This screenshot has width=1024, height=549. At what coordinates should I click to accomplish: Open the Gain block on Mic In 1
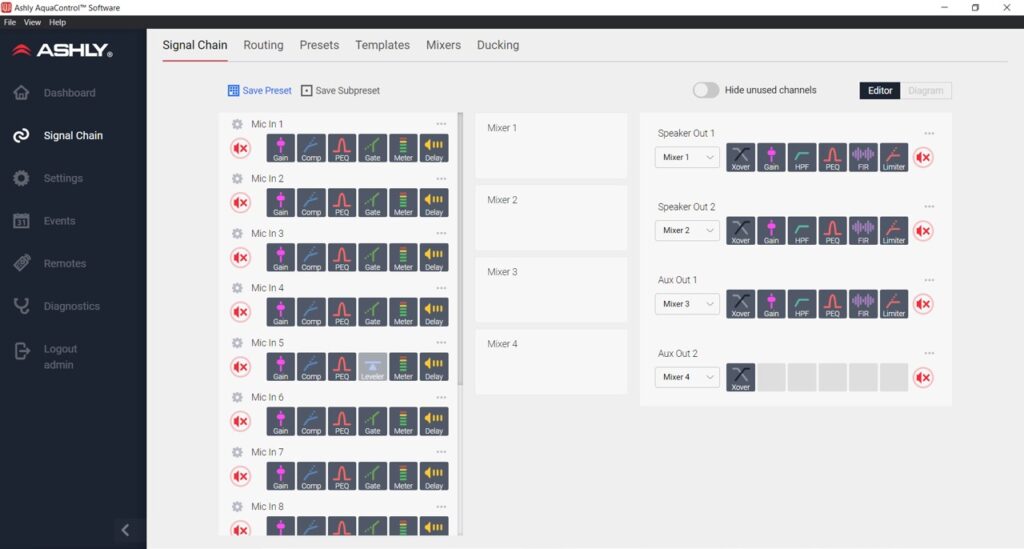click(x=281, y=148)
